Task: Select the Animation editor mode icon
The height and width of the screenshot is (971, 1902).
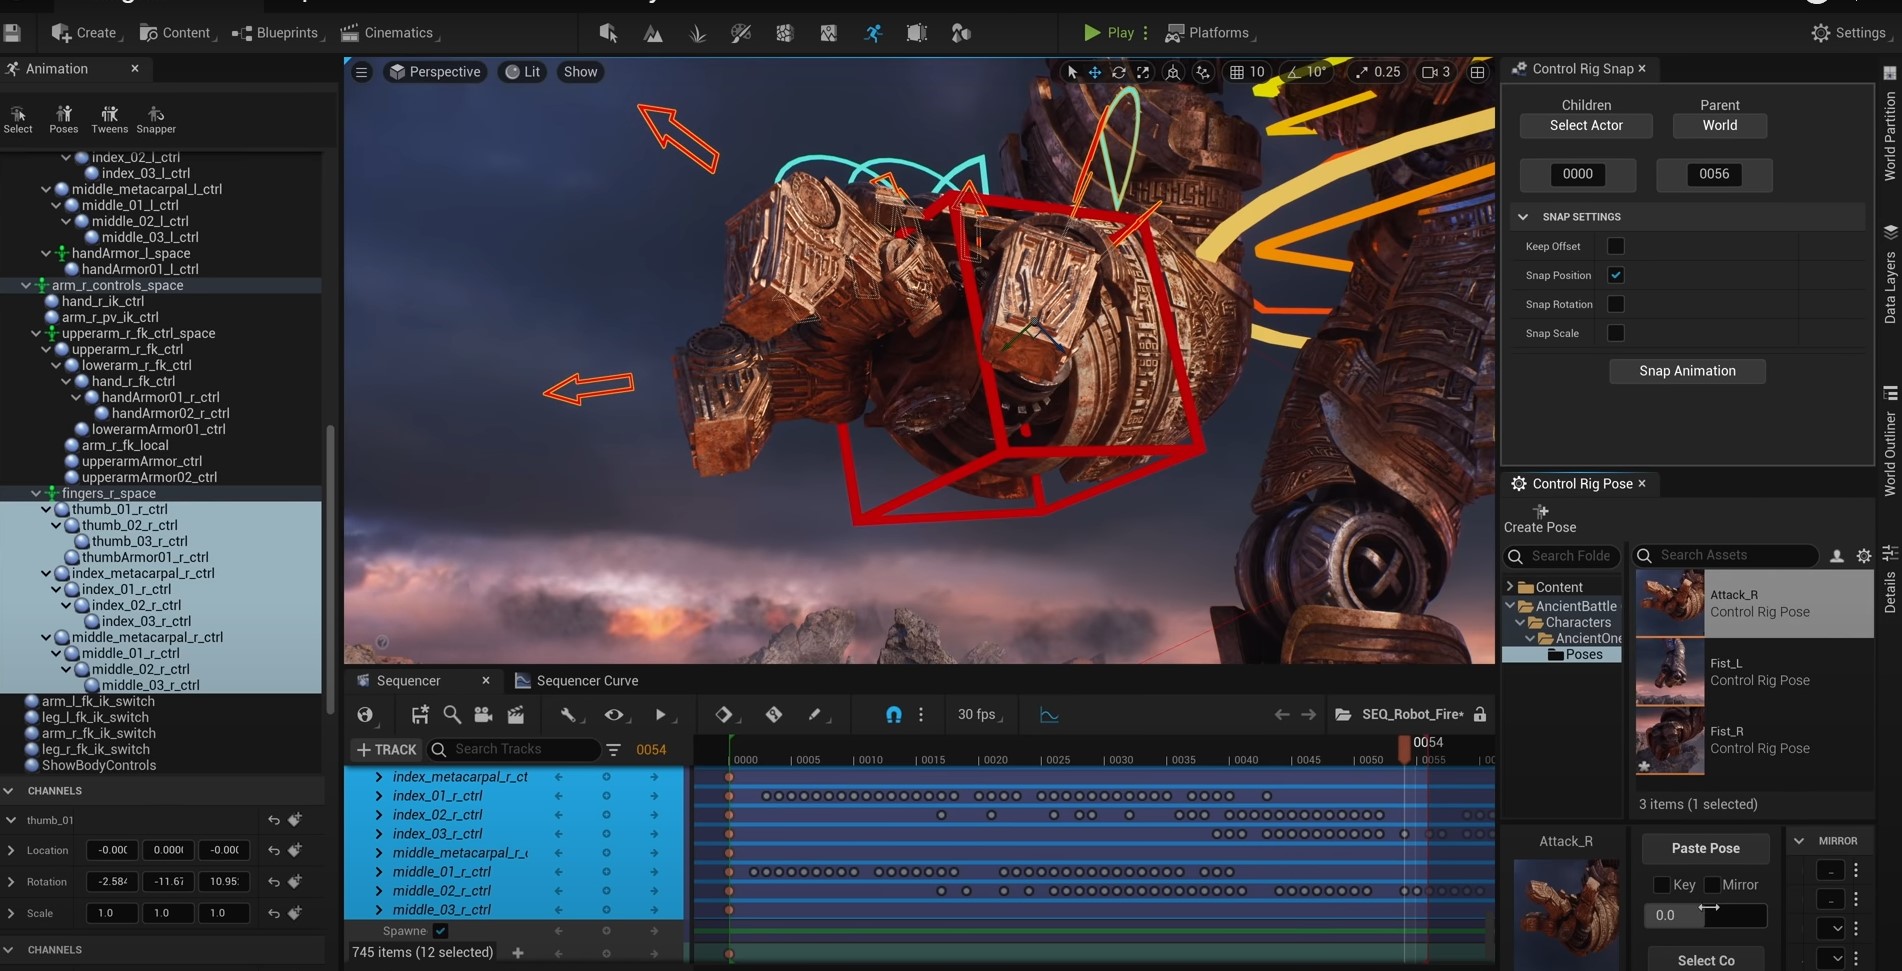Action: click(x=873, y=33)
